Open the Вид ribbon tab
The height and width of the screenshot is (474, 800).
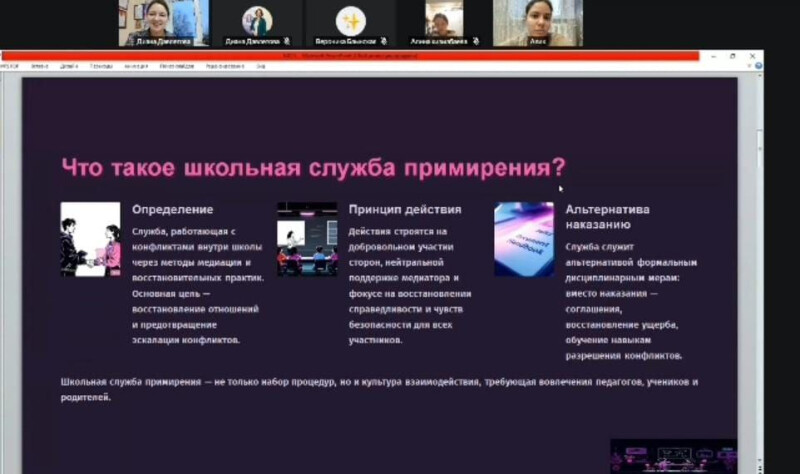click(x=261, y=67)
